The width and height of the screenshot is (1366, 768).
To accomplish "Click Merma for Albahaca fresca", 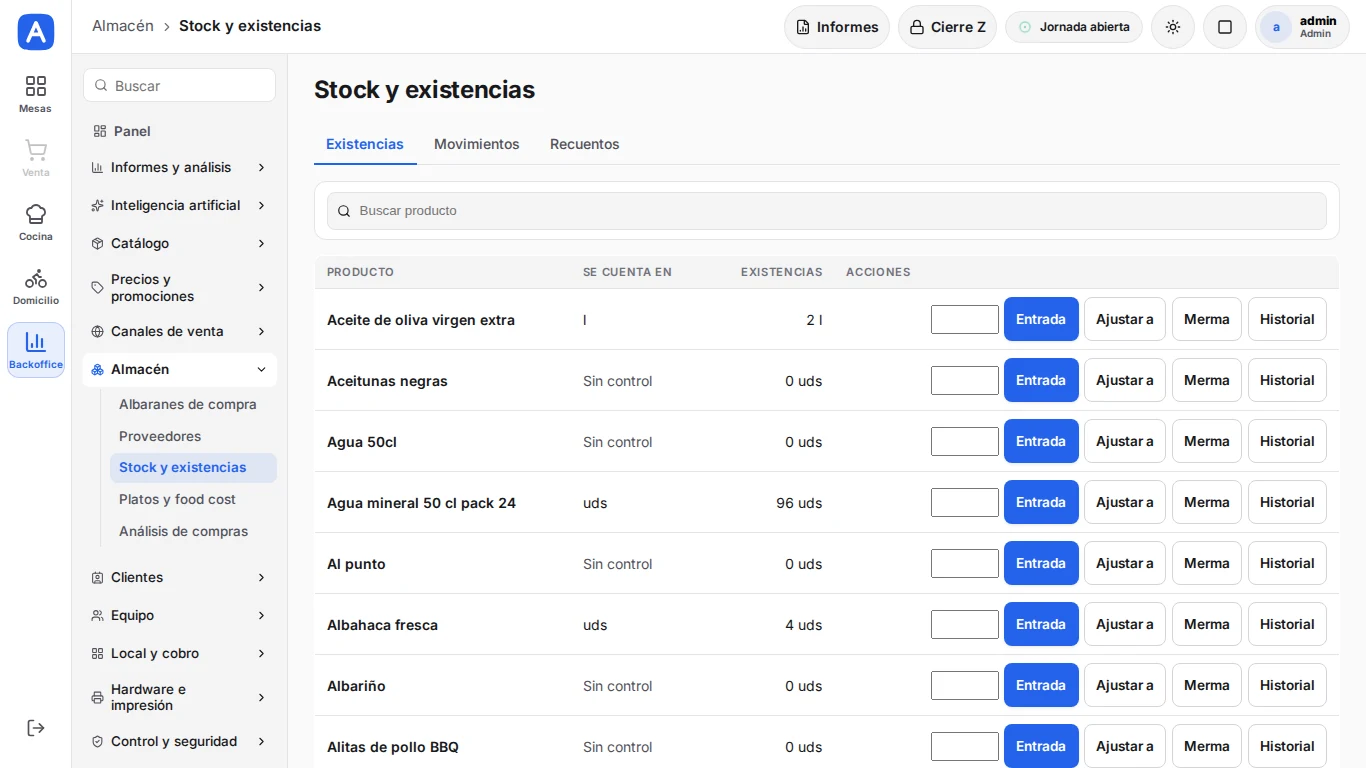I will [1207, 624].
